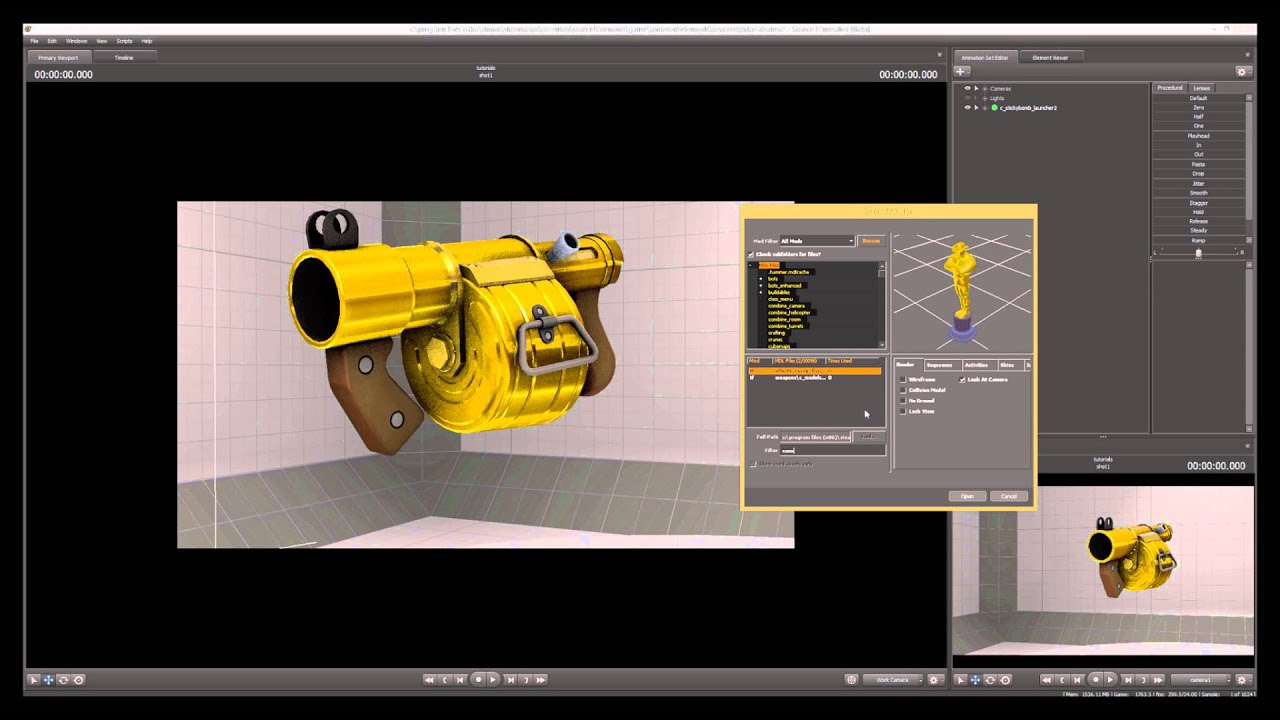Viewport: 1280px width, 720px height.
Task: Open the Scripts menu
Action: click(x=124, y=41)
